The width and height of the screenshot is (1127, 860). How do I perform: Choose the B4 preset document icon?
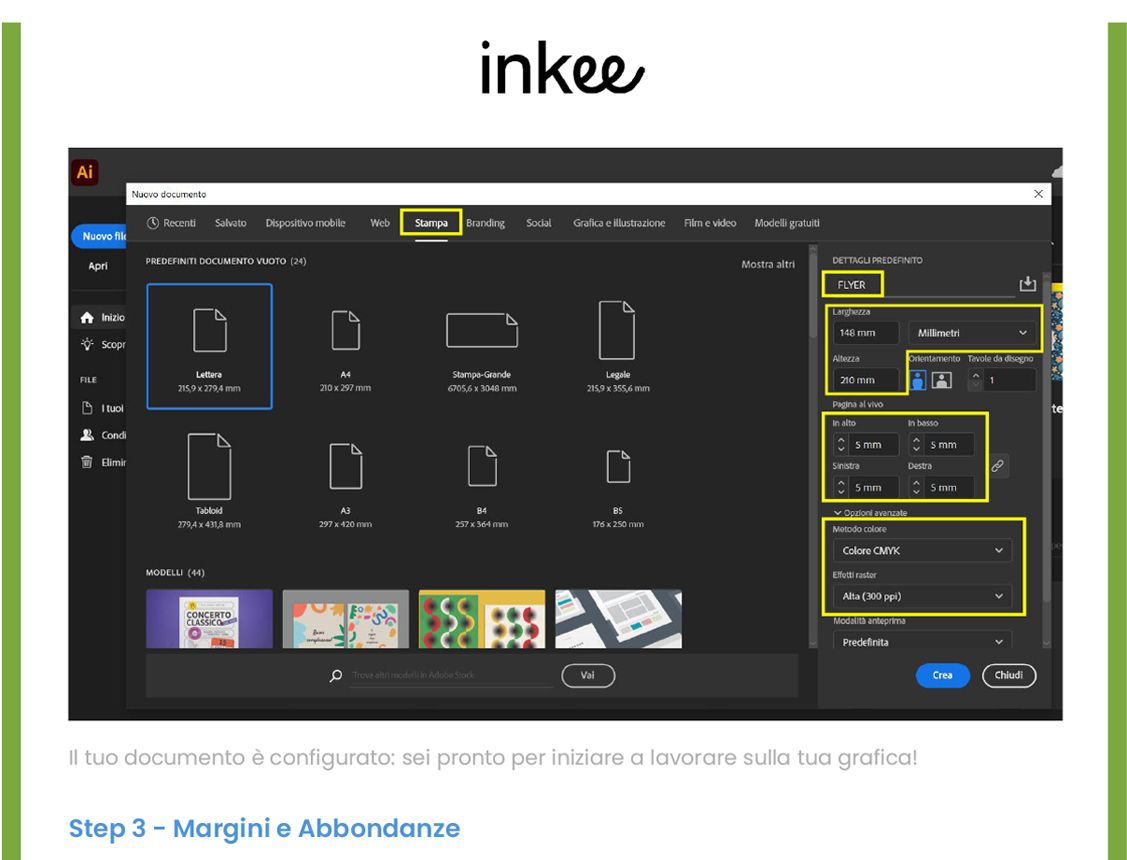click(x=482, y=466)
